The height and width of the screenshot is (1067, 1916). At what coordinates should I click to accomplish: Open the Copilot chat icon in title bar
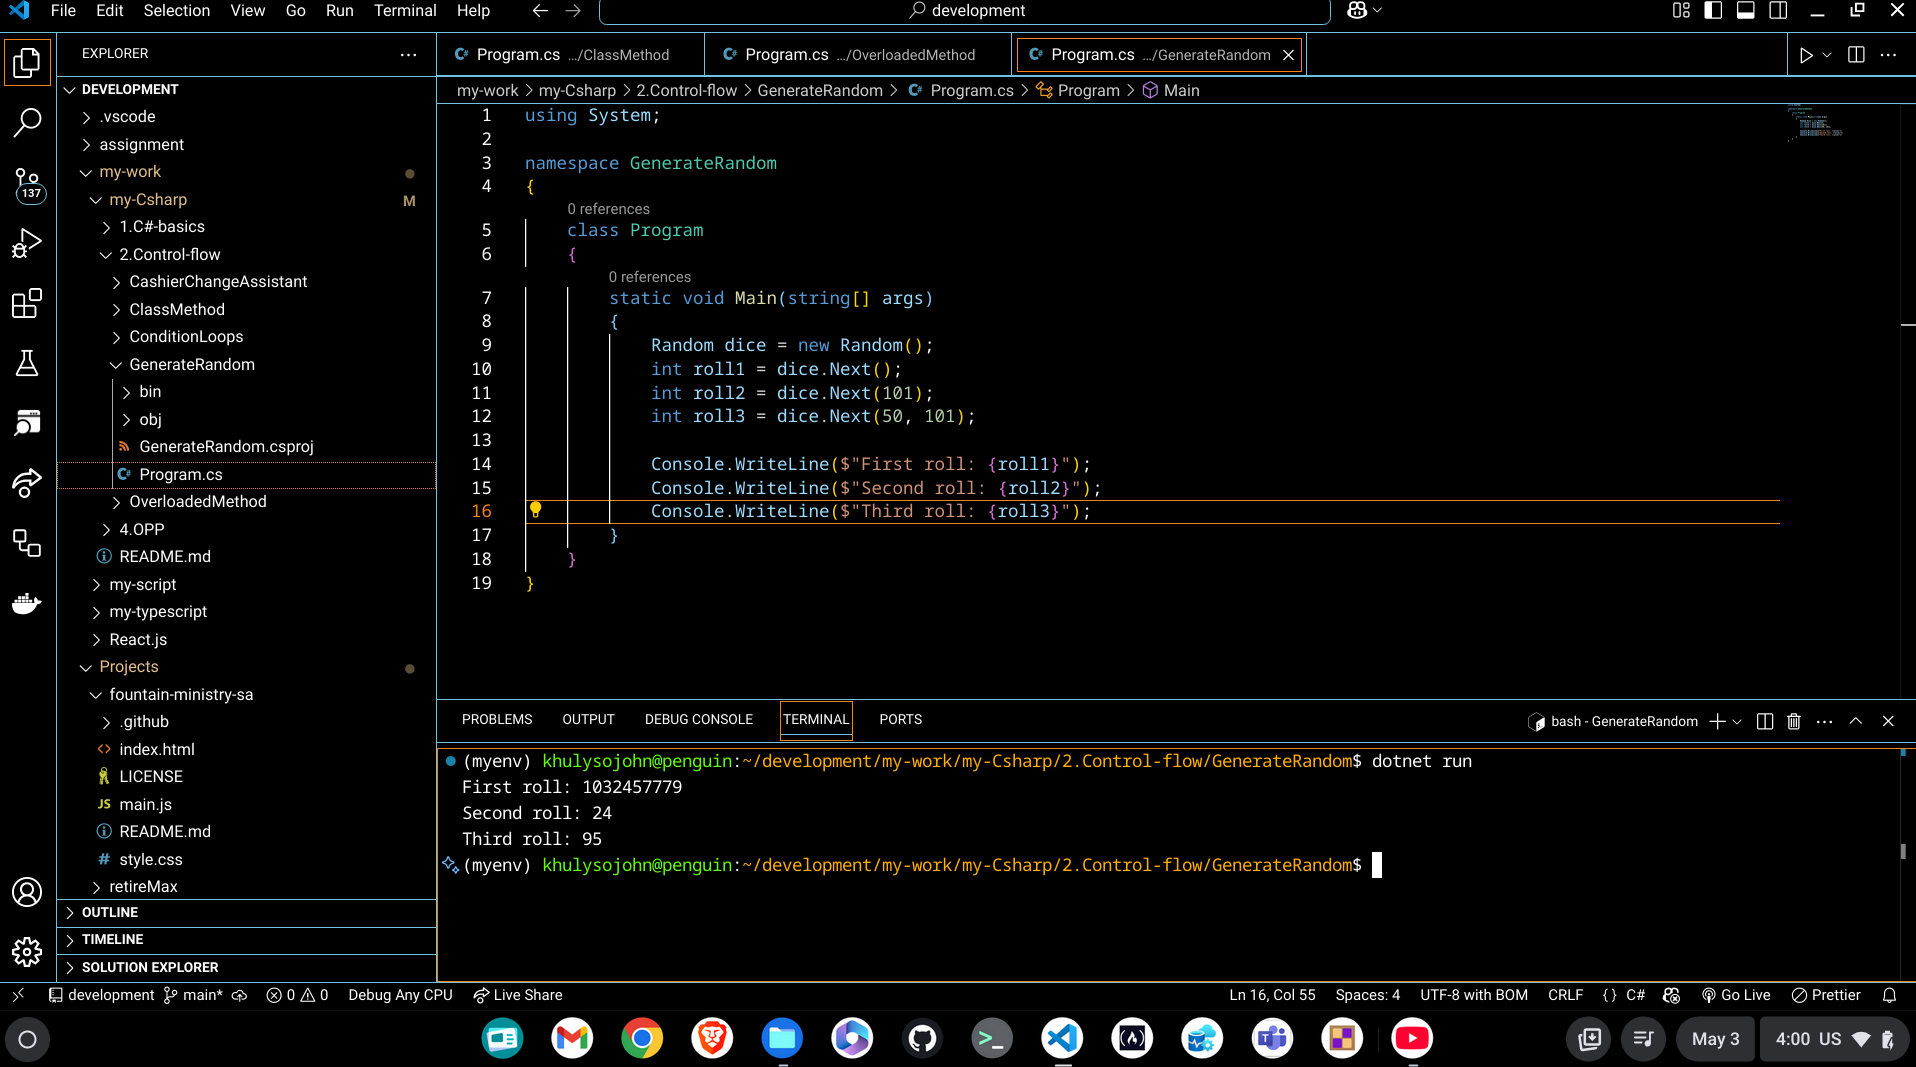pos(1357,10)
